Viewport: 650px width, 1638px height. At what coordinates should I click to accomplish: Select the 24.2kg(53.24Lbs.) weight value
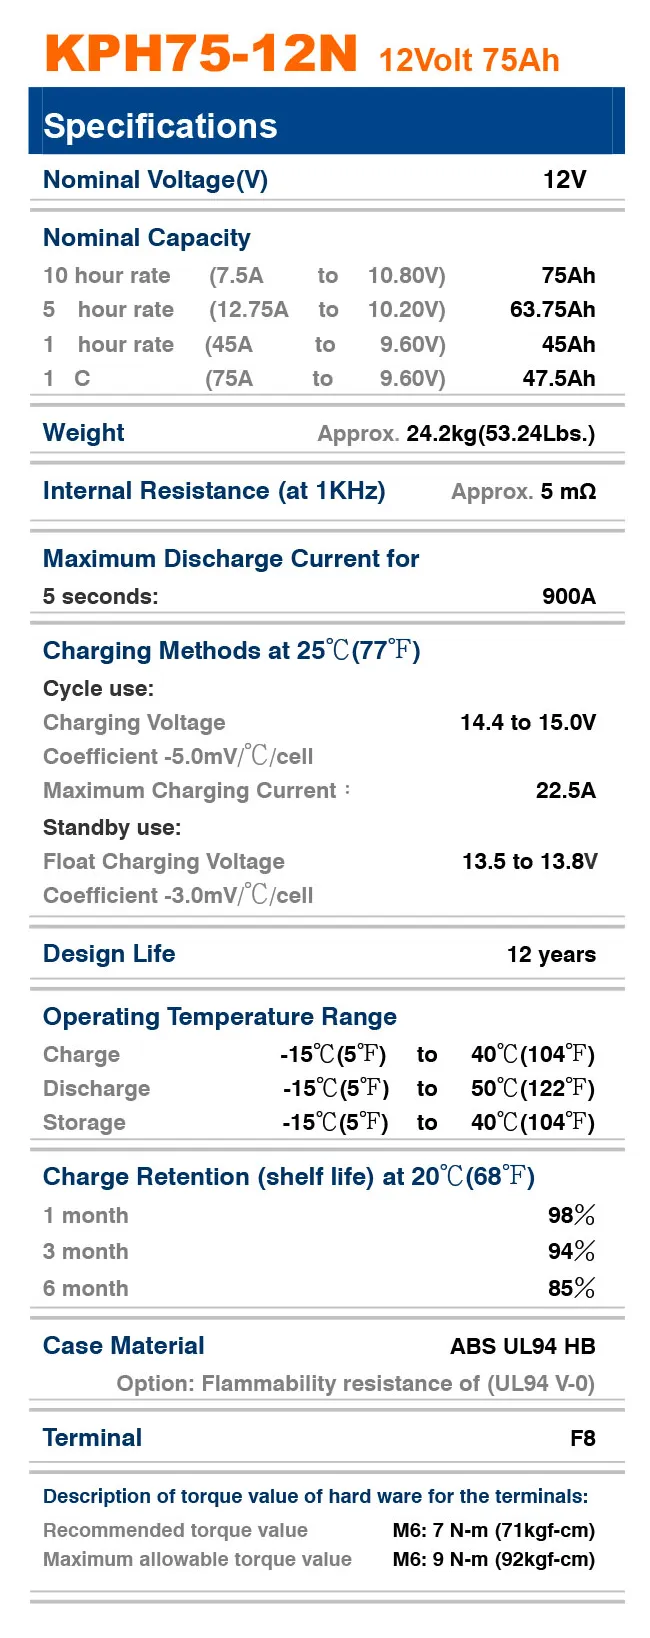[x=500, y=434]
